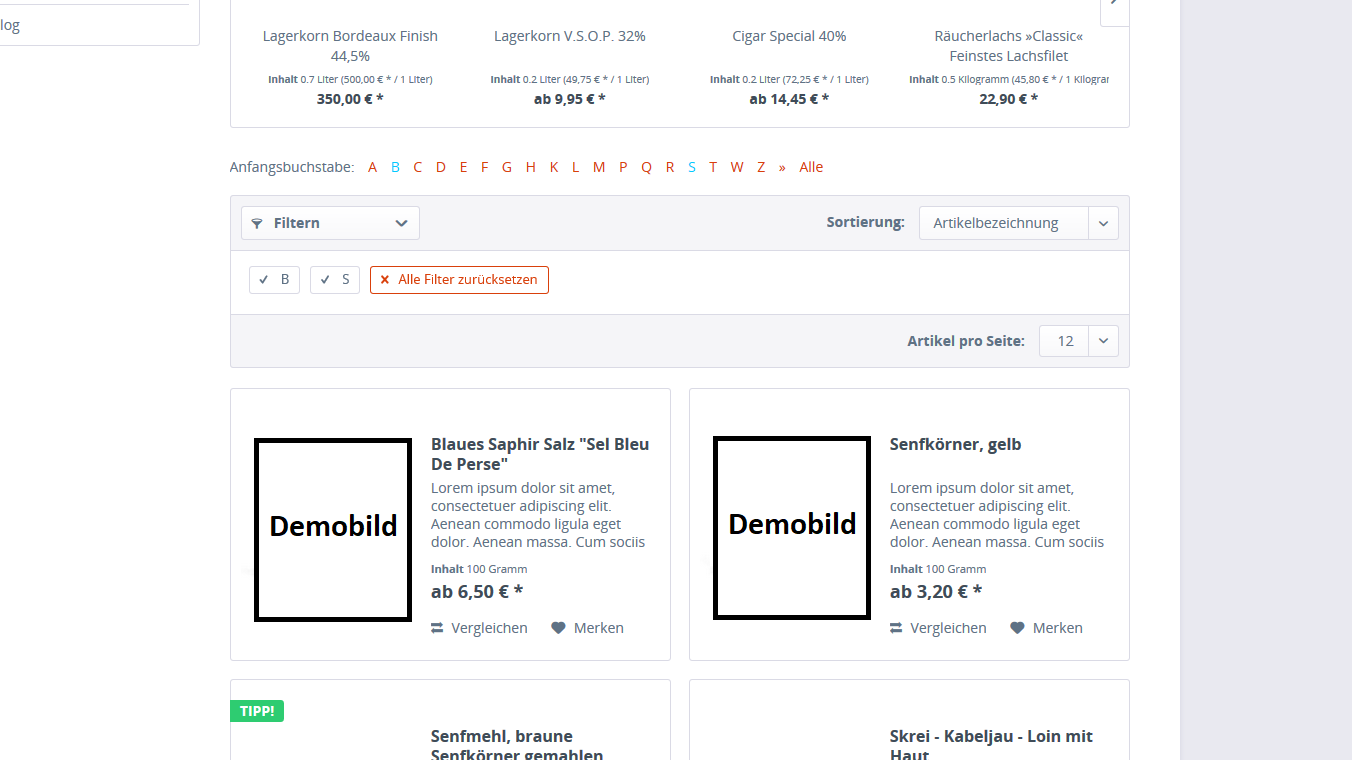This screenshot has width=1352, height=760.
Task: Filter by starting letter L
Action: (575, 167)
